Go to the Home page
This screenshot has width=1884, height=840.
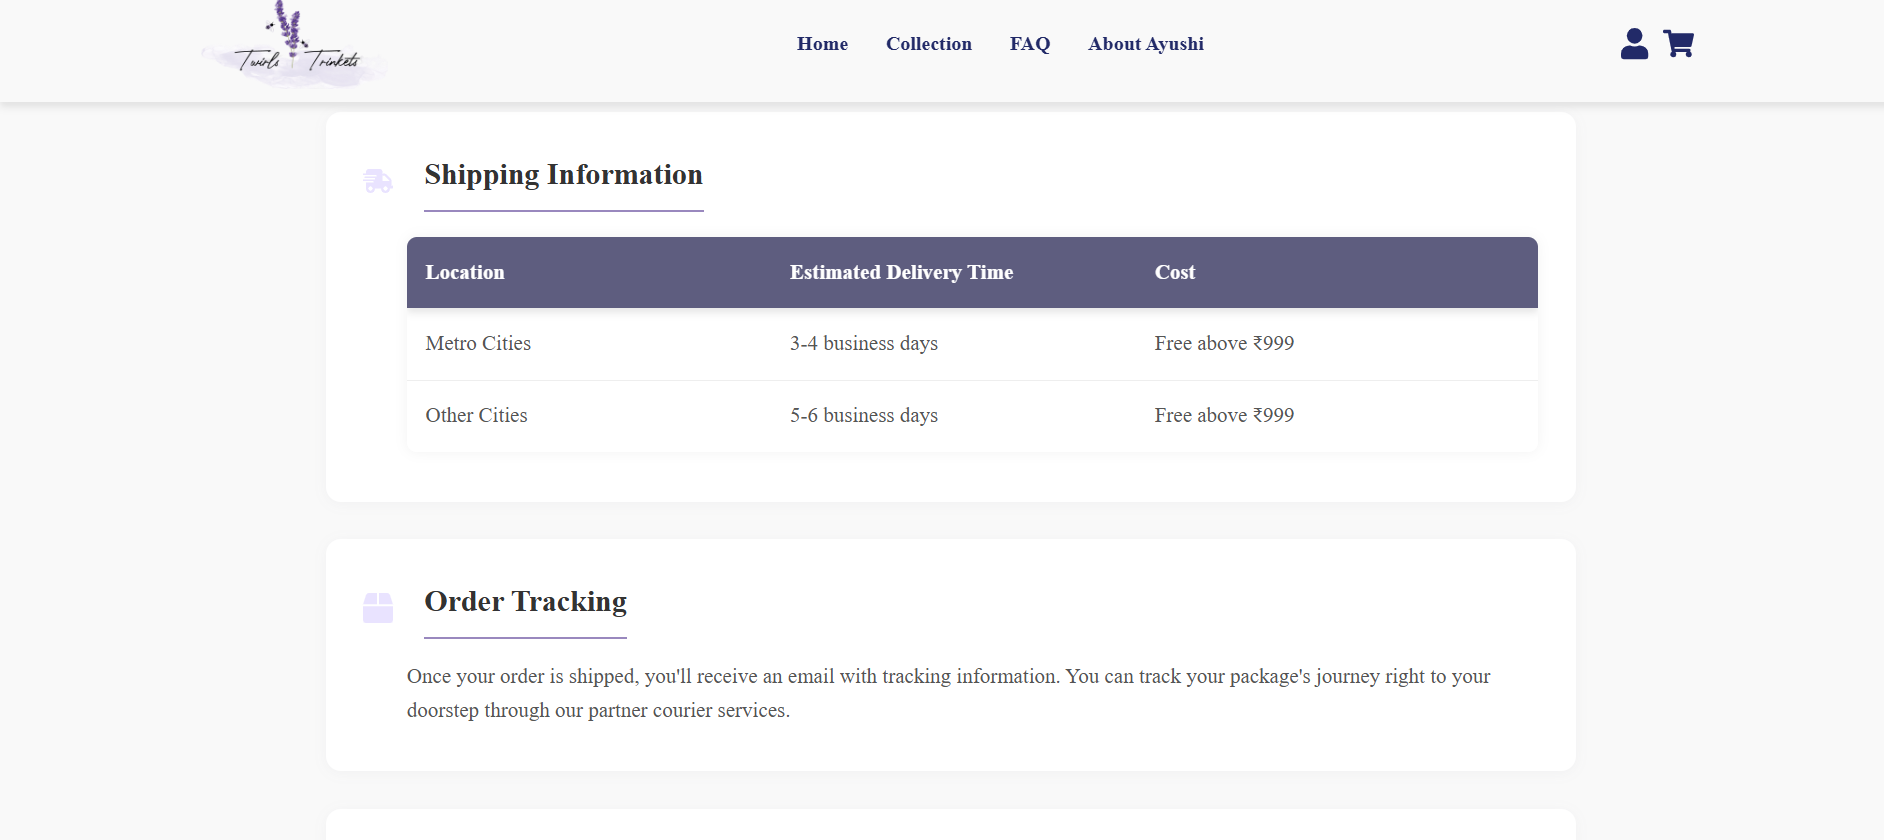822,44
